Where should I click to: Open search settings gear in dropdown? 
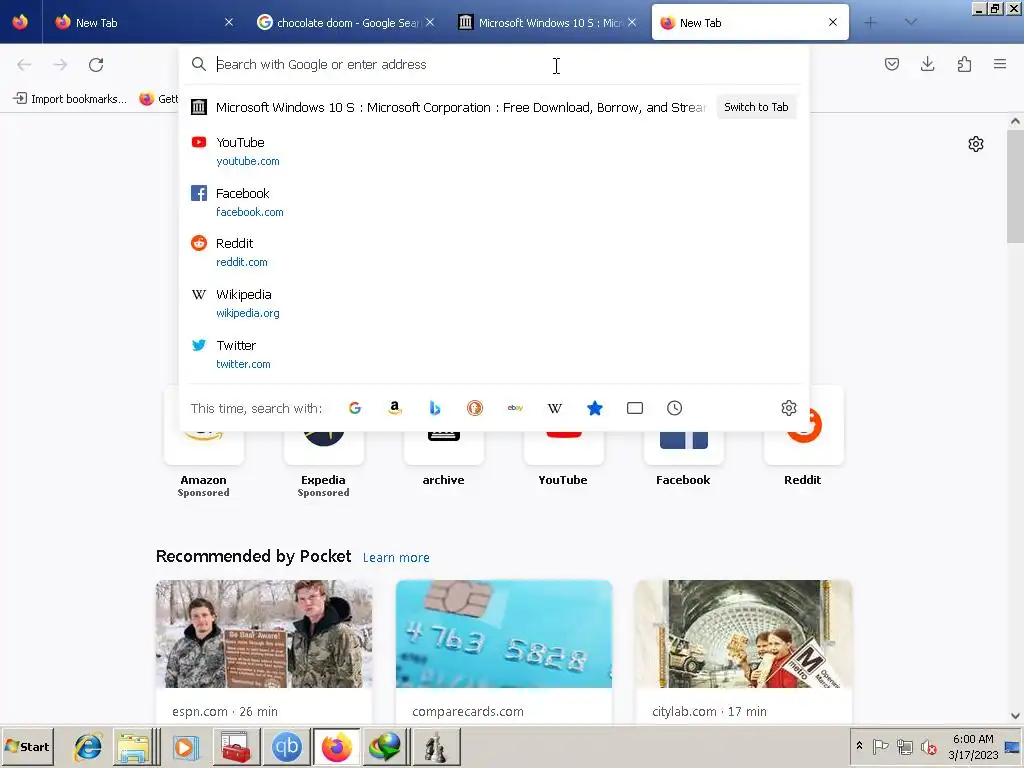coord(789,408)
